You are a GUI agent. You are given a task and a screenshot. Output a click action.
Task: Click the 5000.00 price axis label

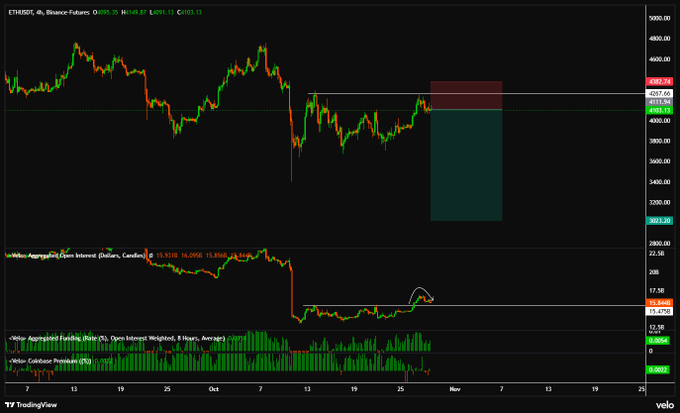[660, 18]
